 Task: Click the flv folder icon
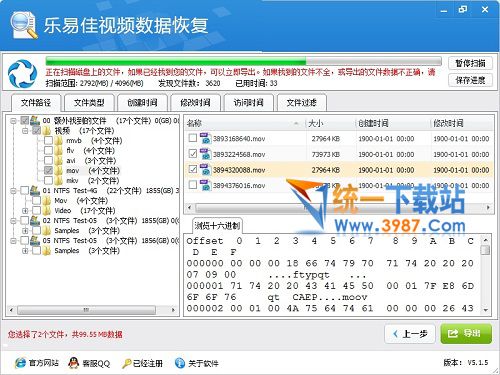click(59, 151)
